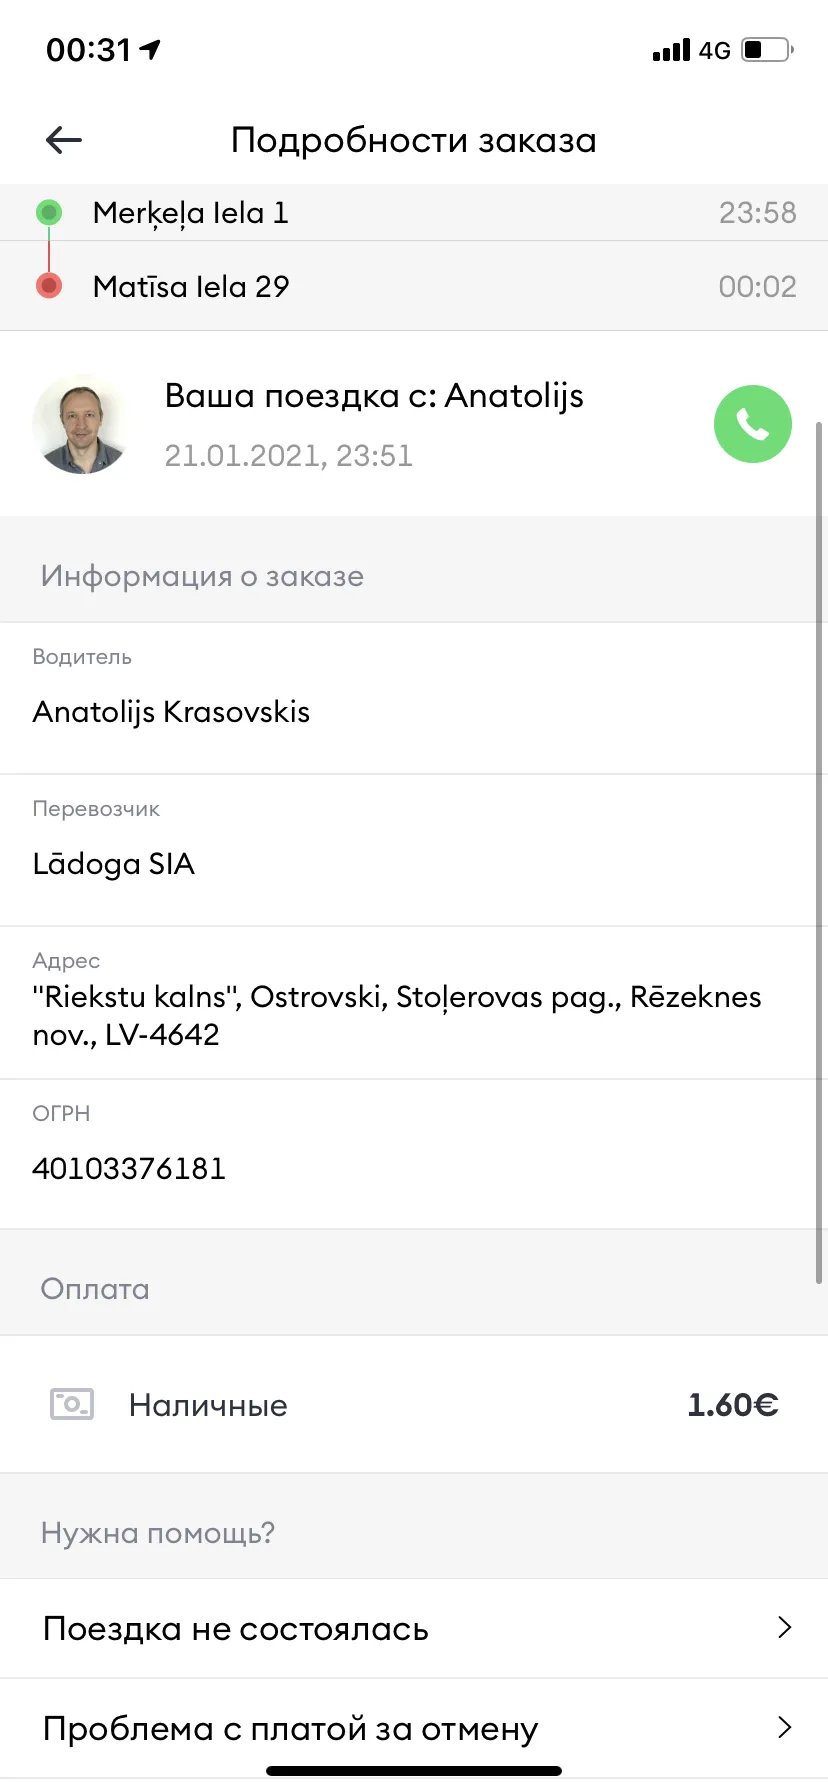Select the Matīsa Iela 29 destination row
This screenshot has height=1792, width=828.
[x=414, y=286]
